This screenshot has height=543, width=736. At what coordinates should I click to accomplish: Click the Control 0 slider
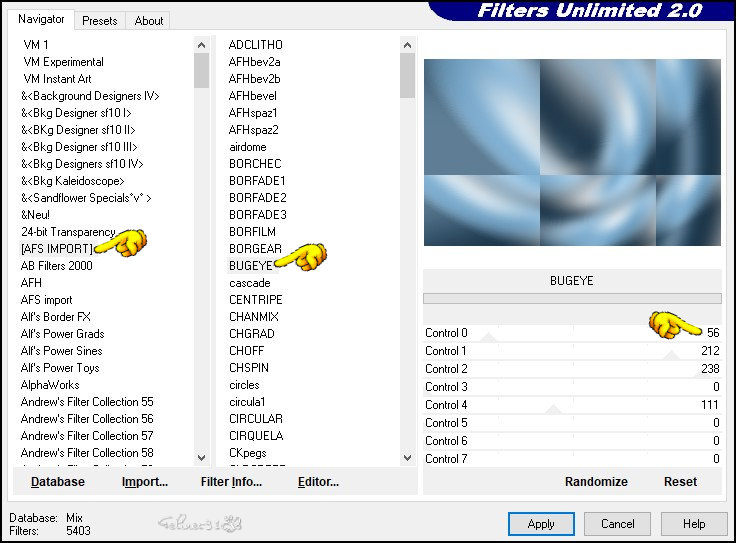572,333
